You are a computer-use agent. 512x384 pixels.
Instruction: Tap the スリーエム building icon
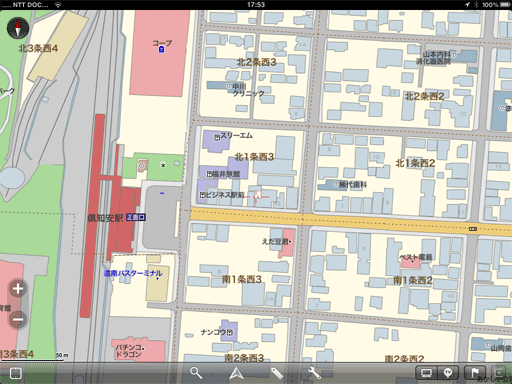pos(217,137)
